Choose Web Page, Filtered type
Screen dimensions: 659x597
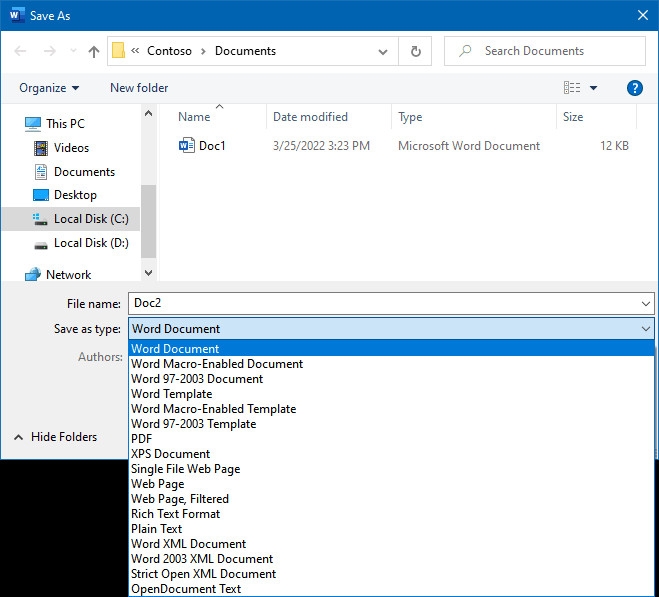(391, 499)
